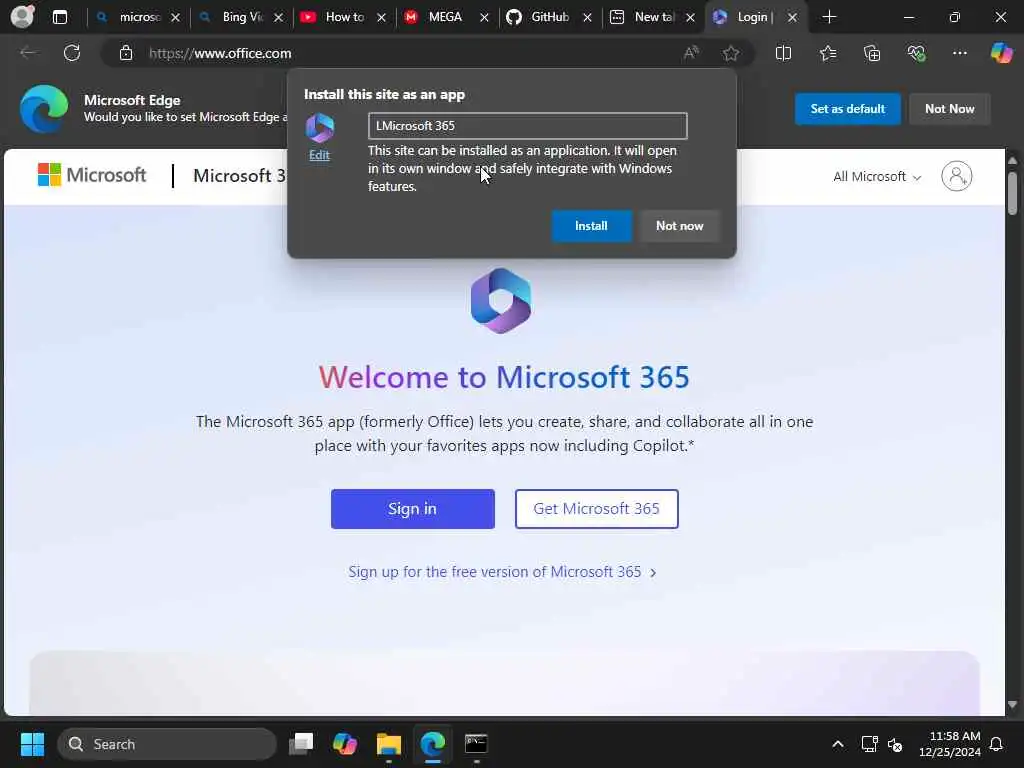Click the scrollbar down arrow
The height and width of the screenshot is (768, 1024).
click(x=1012, y=705)
